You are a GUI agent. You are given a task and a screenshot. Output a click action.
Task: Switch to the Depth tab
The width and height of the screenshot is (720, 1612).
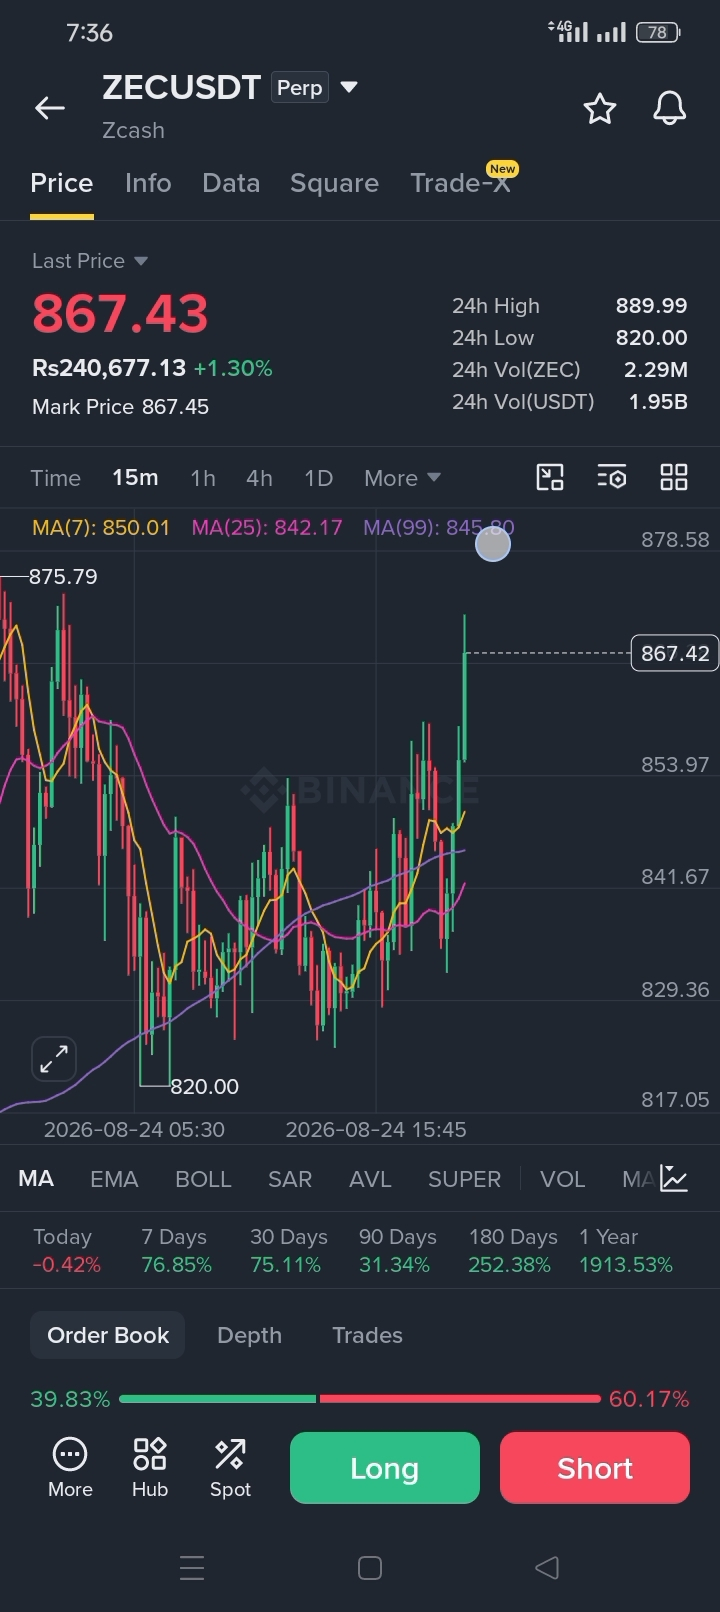pyautogui.click(x=249, y=1335)
